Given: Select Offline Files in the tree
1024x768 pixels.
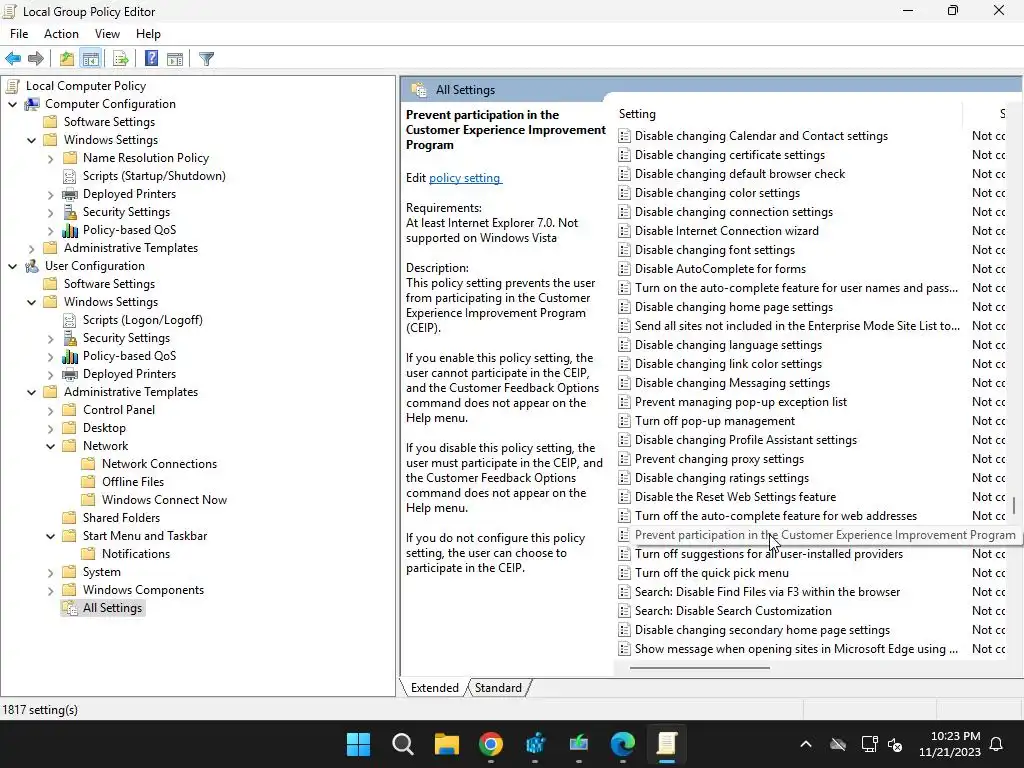Looking at the screenshot, I should (133, 482).
